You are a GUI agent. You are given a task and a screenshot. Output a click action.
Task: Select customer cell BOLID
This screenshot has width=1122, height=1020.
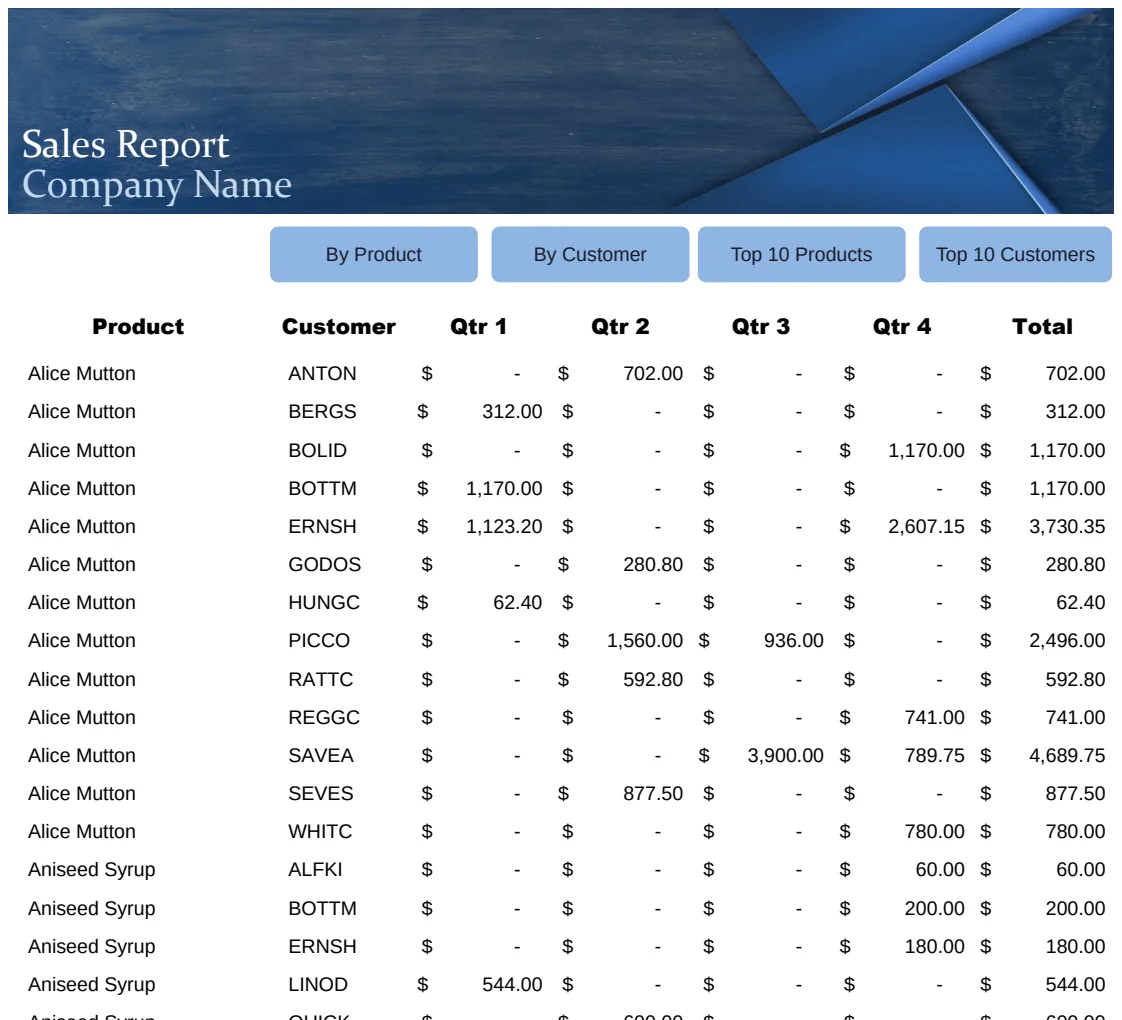(318, 450)
